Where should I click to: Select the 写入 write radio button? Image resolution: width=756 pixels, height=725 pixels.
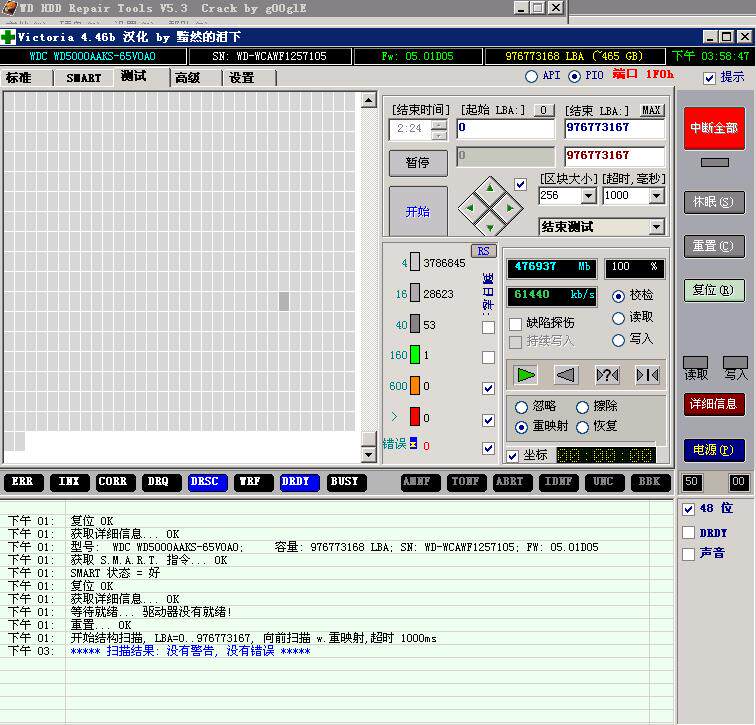point(618,340)
